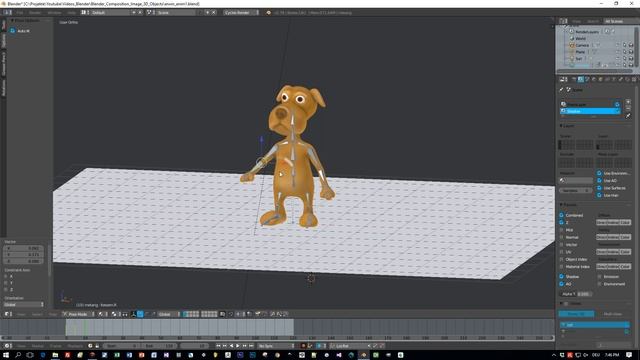The height and width of the screenshot is (360, 640).
Task: Toggle the AO pass checkbox
Action: (x=562, y=284)
